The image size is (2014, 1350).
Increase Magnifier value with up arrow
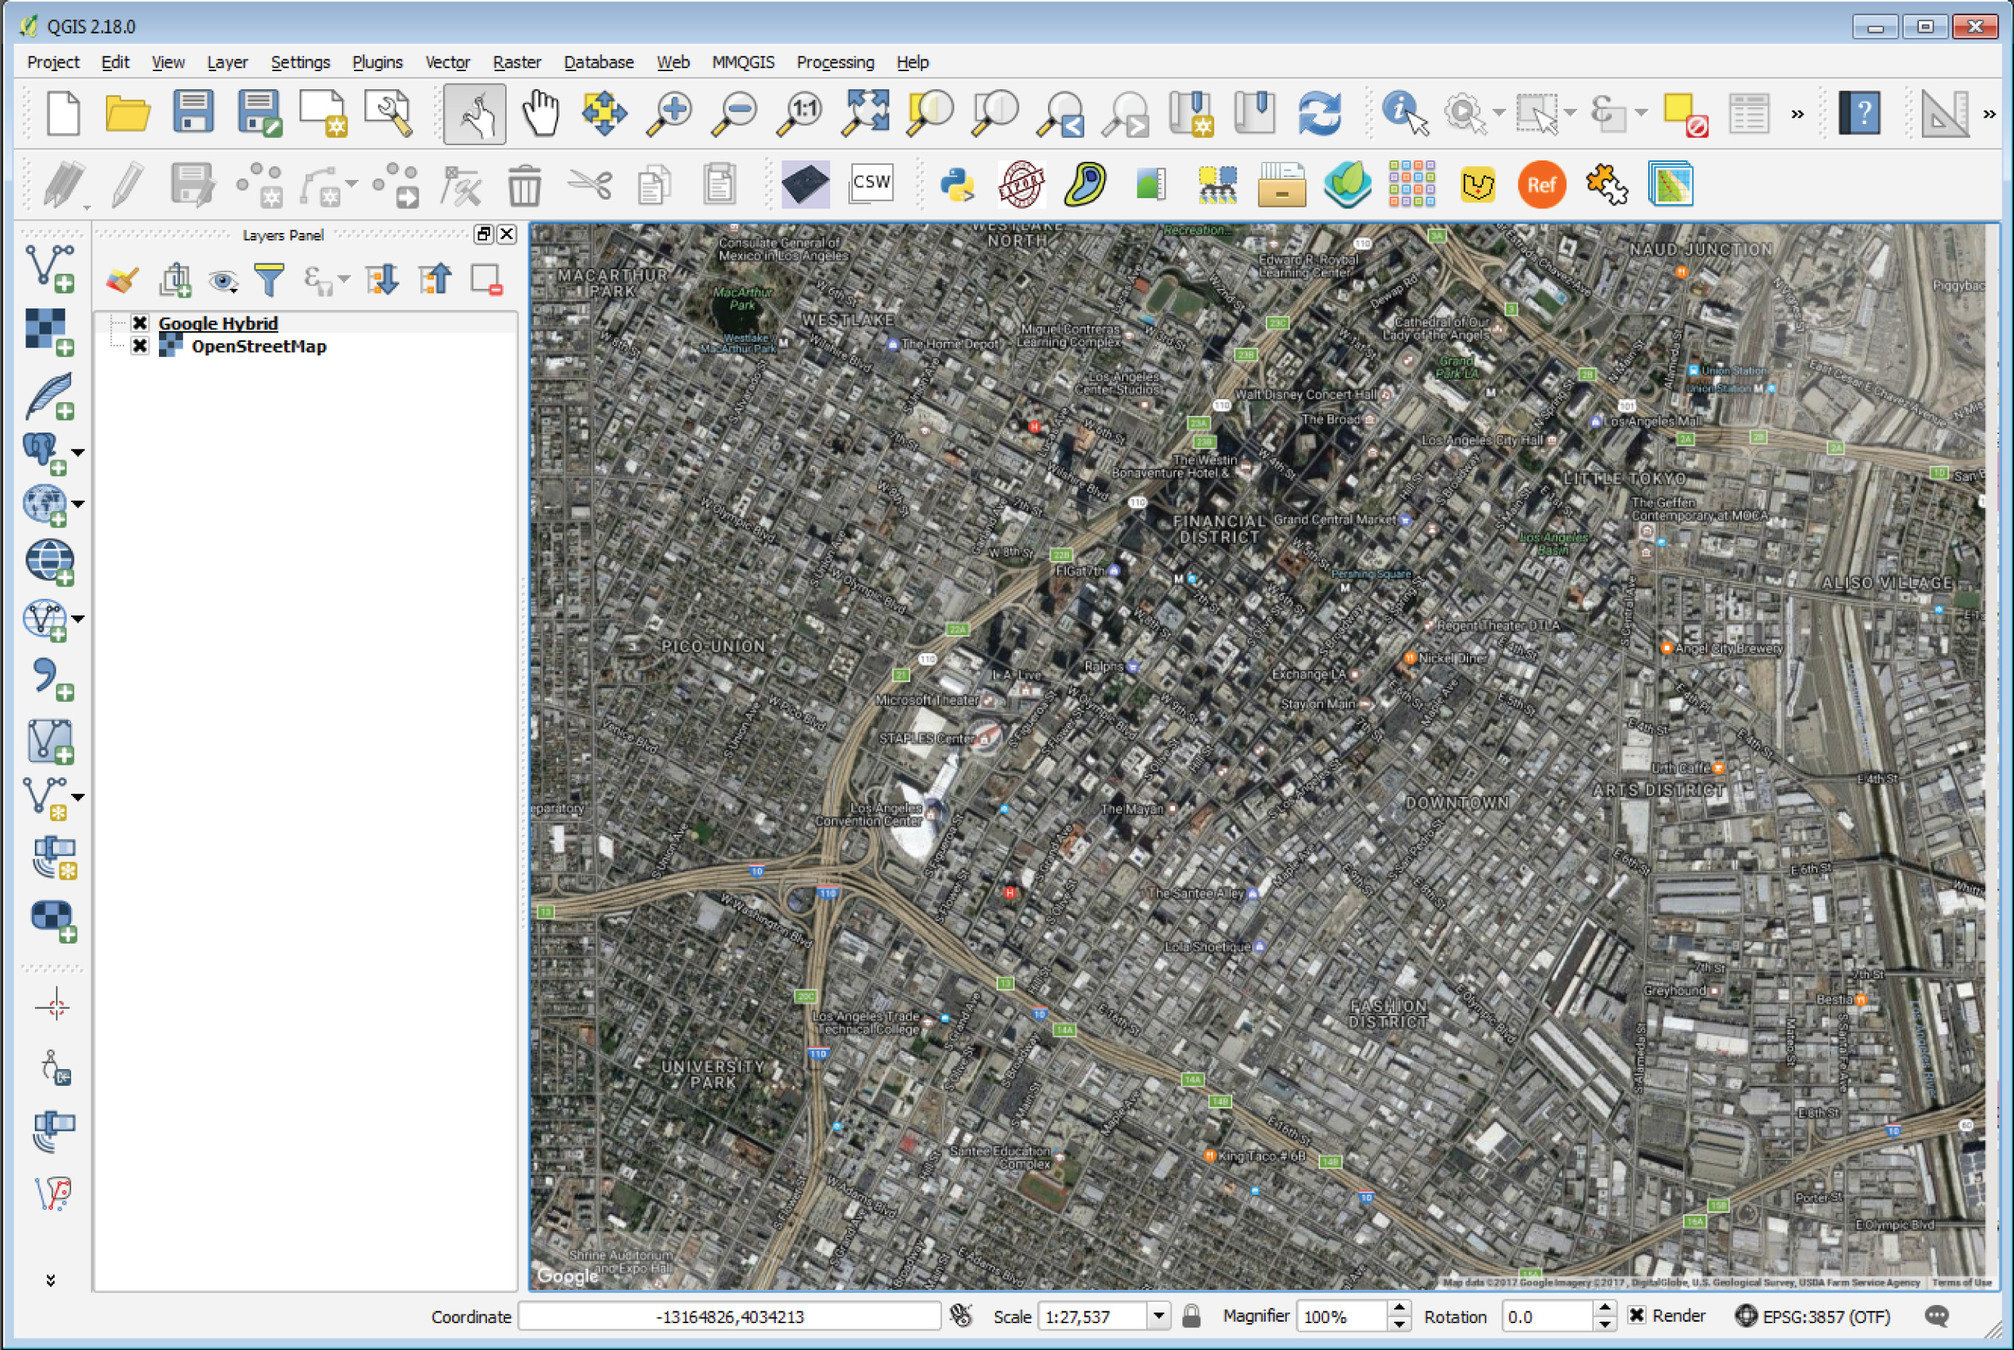(1399, 1308)
